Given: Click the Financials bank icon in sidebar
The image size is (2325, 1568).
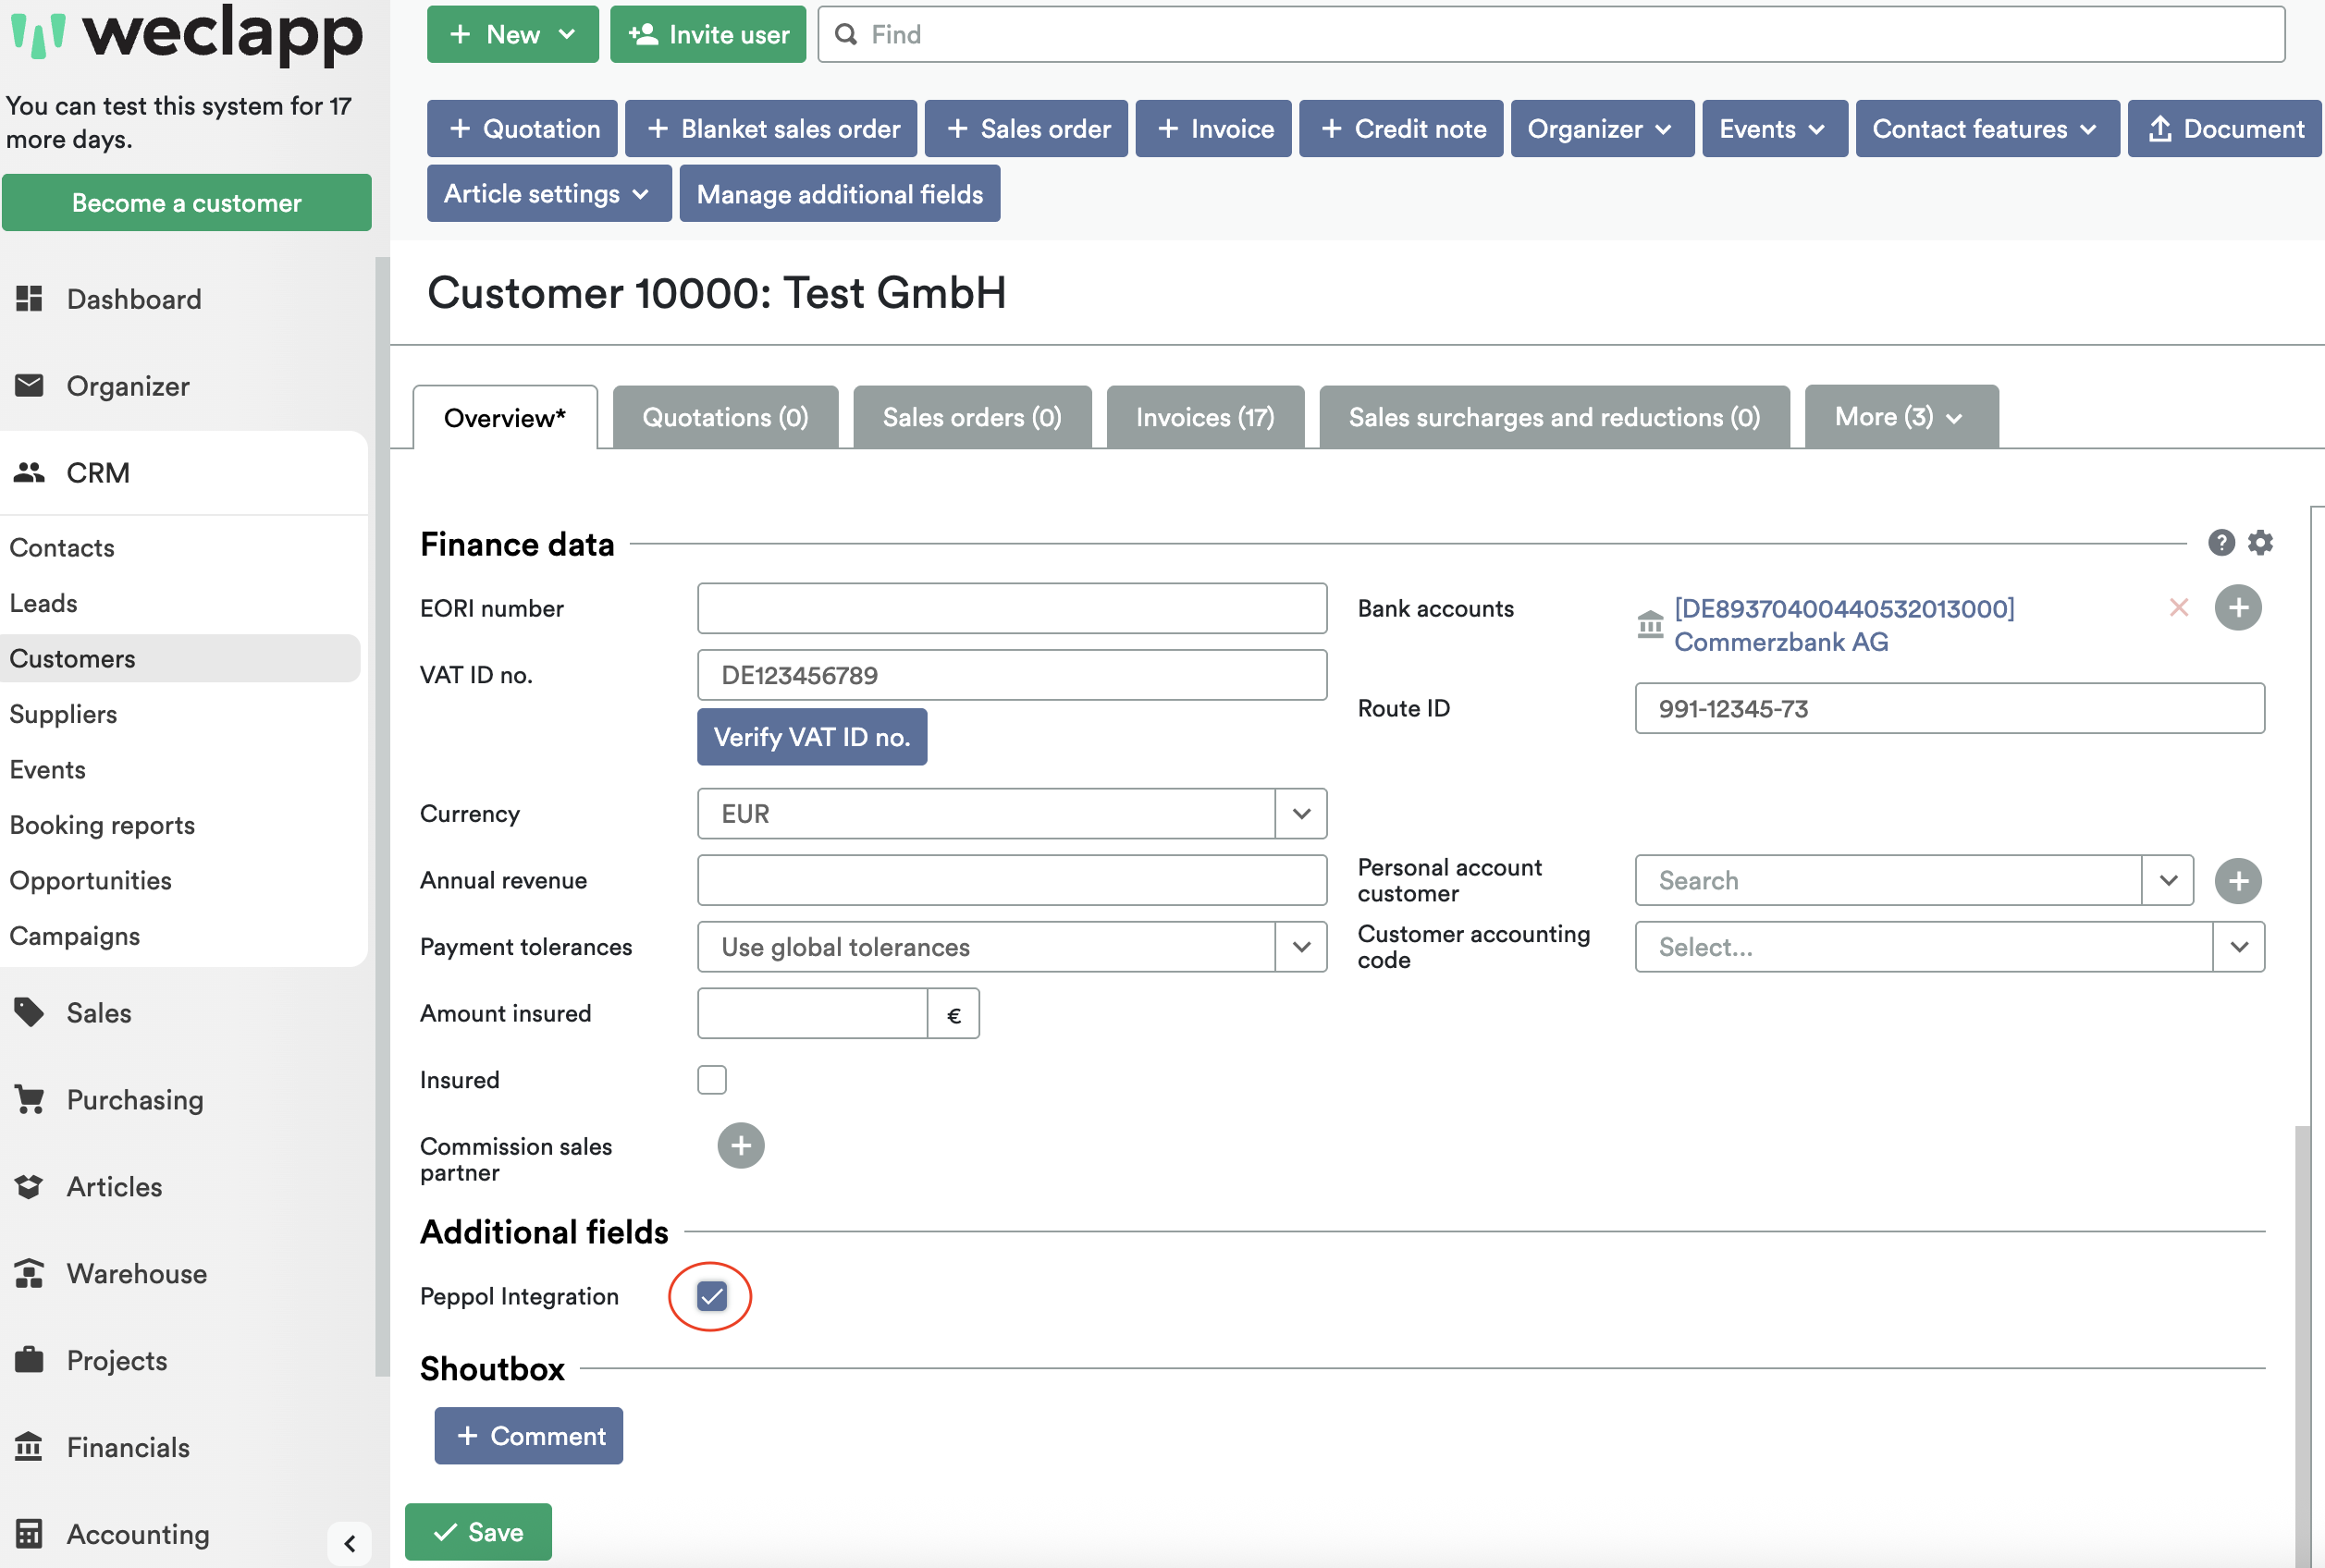Looking at the screenshot, I should click(x=30, y=1446).
